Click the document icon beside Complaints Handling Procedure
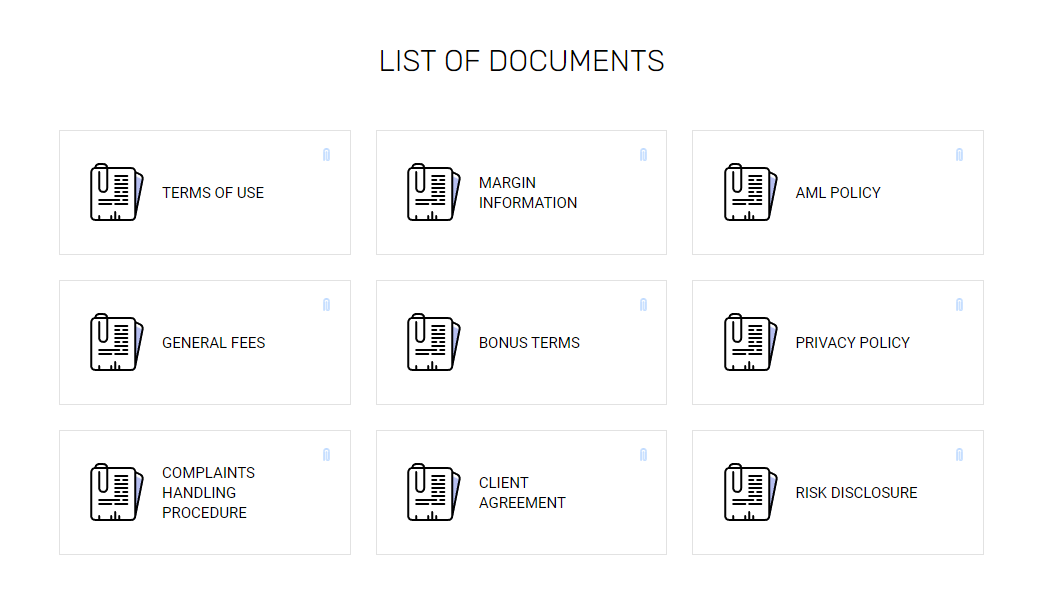Screen dimensions: 1043x612 116,492
